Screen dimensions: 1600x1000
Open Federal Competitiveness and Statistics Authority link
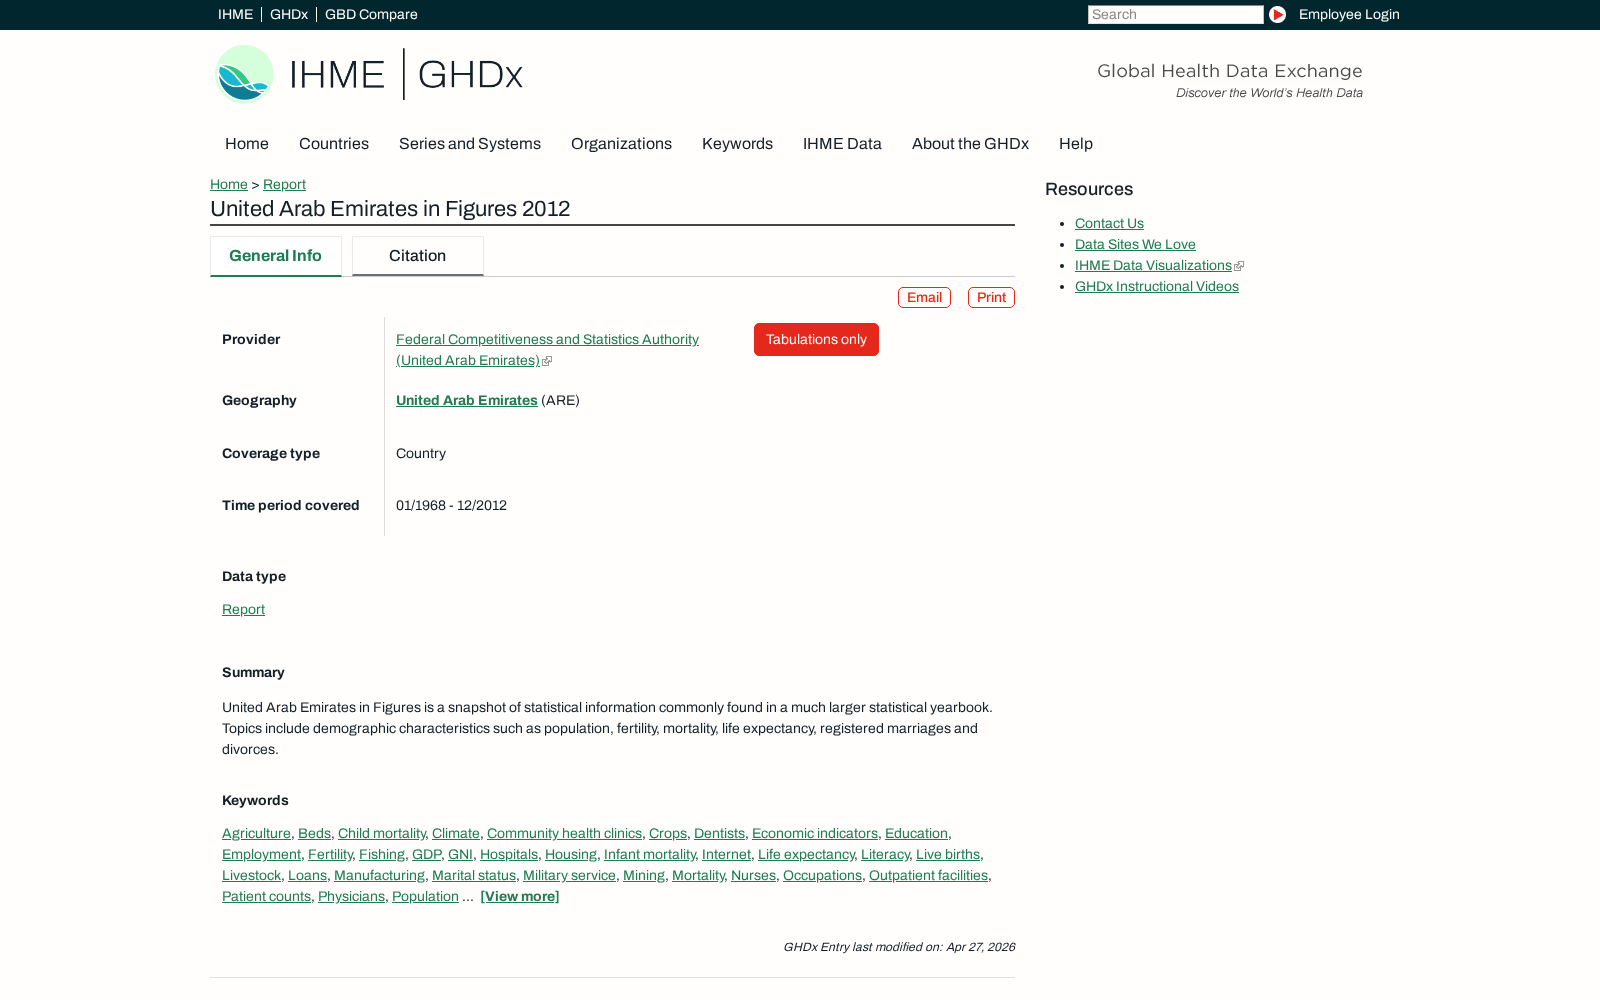547,350
